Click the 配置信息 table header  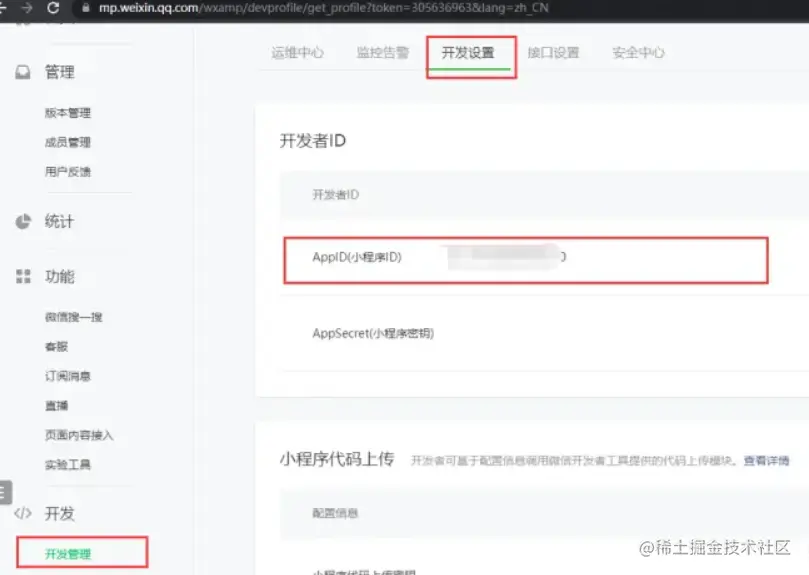(335, 513)
